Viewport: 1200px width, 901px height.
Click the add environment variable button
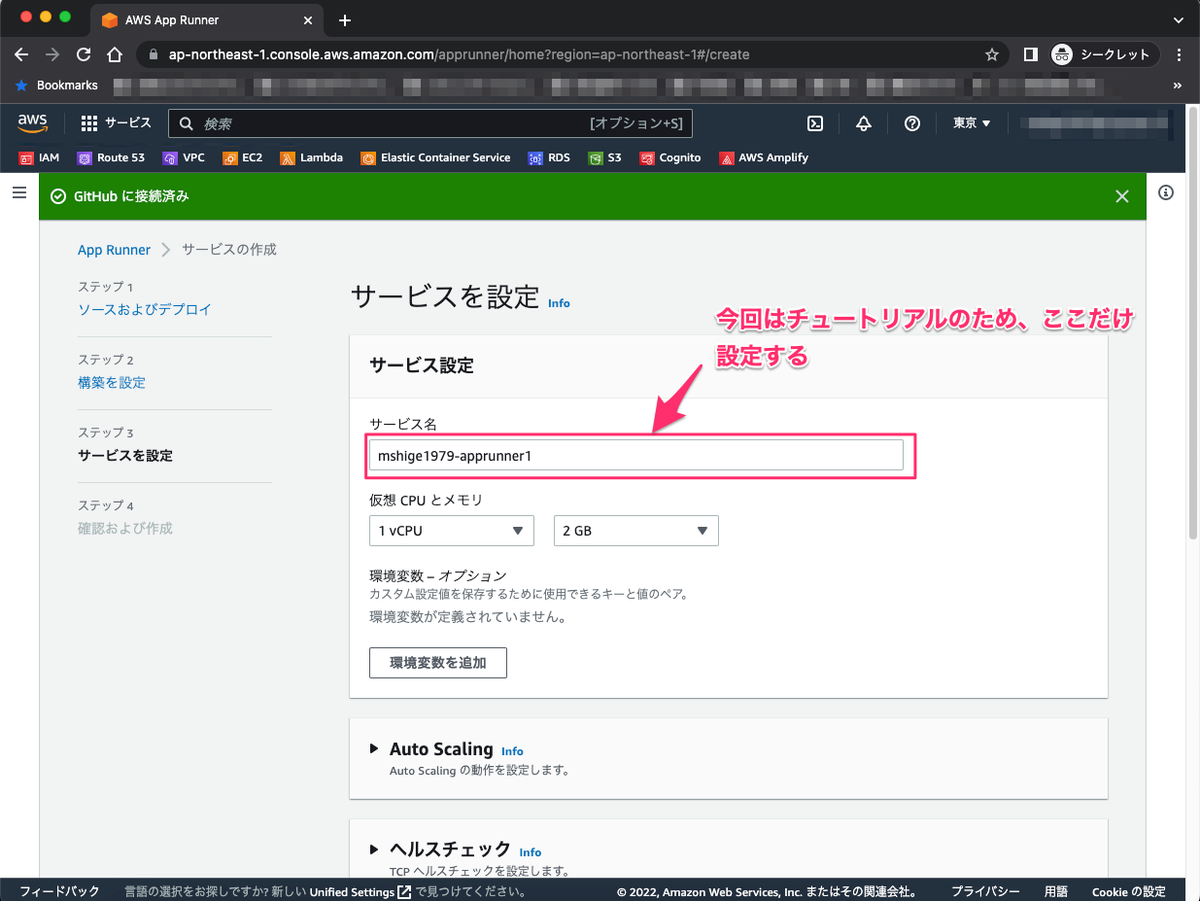(438, 663)
